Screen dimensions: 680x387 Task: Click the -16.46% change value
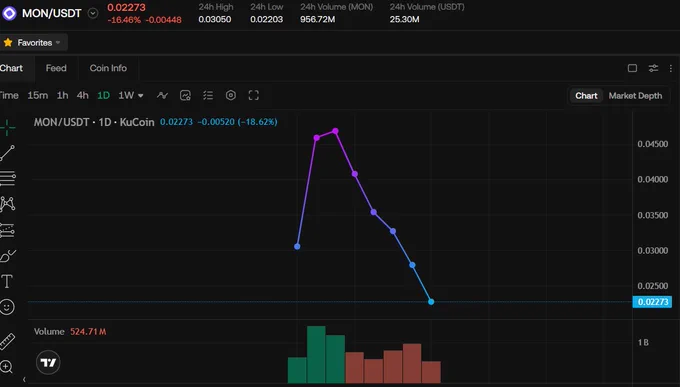click(124, 20)
